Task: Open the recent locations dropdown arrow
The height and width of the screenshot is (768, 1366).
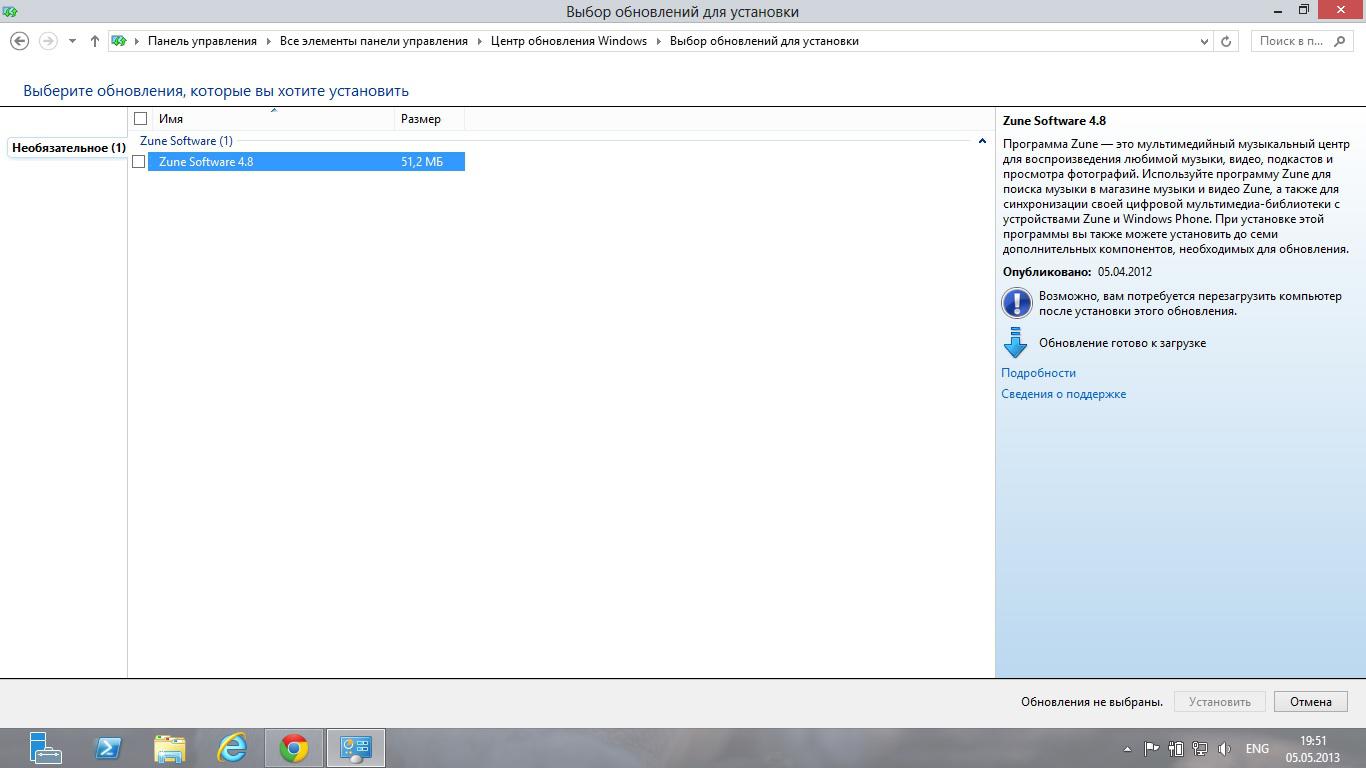Action: [x=72, y=41]
